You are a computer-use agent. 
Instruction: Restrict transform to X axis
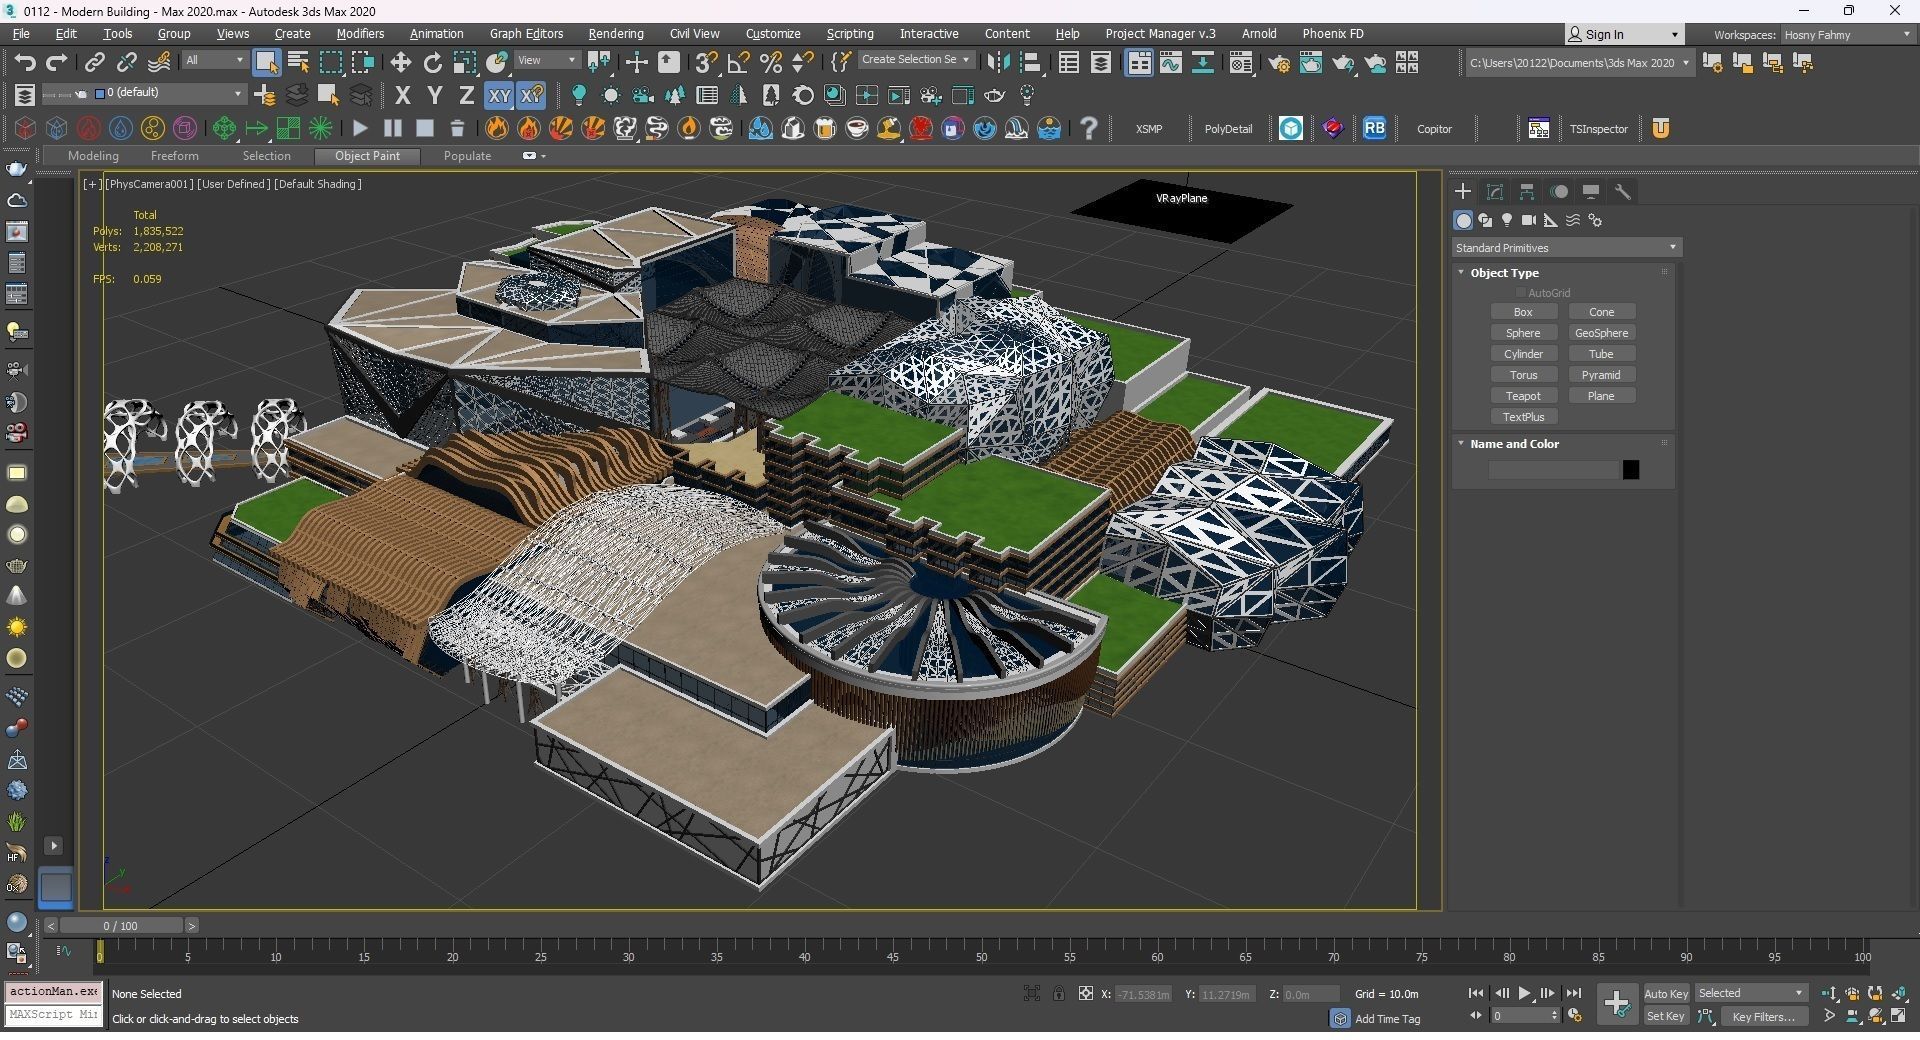[403, 96]
